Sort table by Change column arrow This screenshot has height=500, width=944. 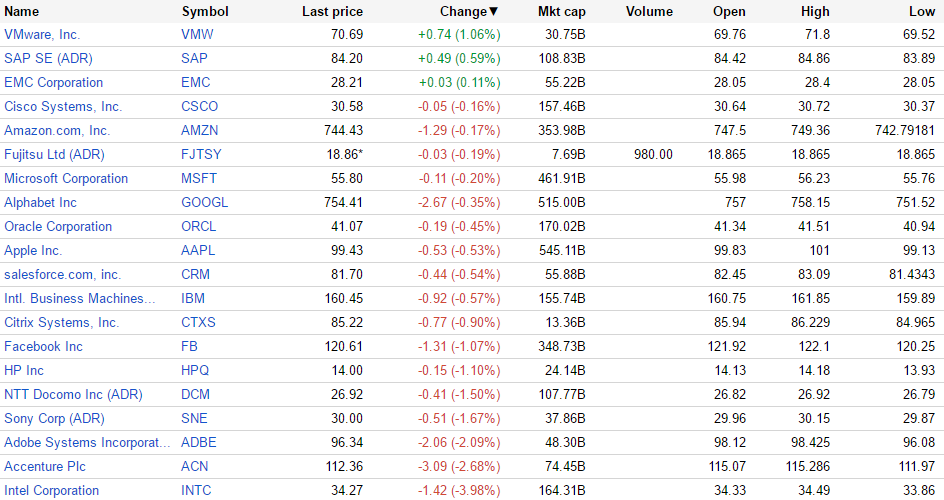(x=493, y=12)
